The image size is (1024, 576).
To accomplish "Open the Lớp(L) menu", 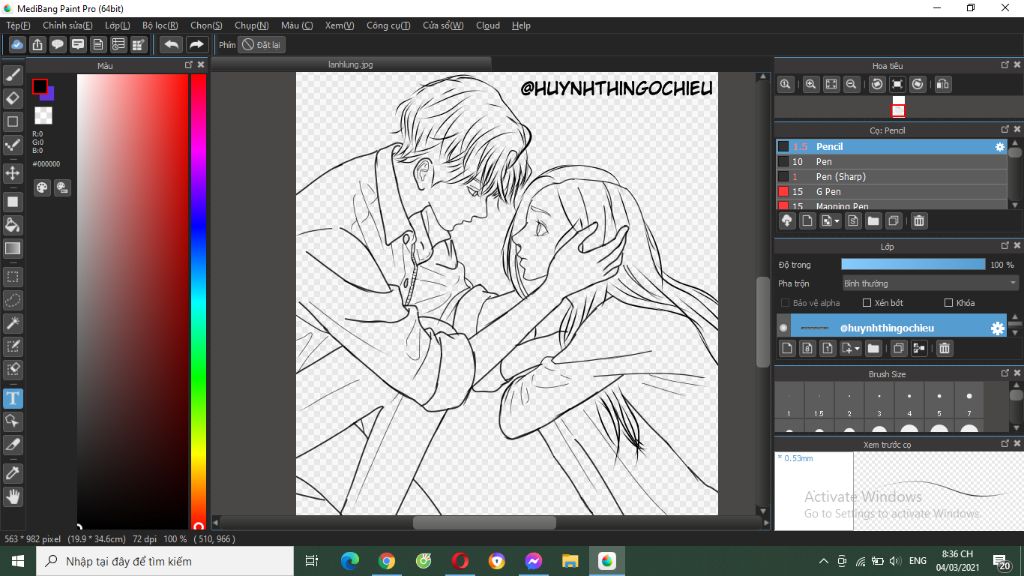I will point(118,25).
